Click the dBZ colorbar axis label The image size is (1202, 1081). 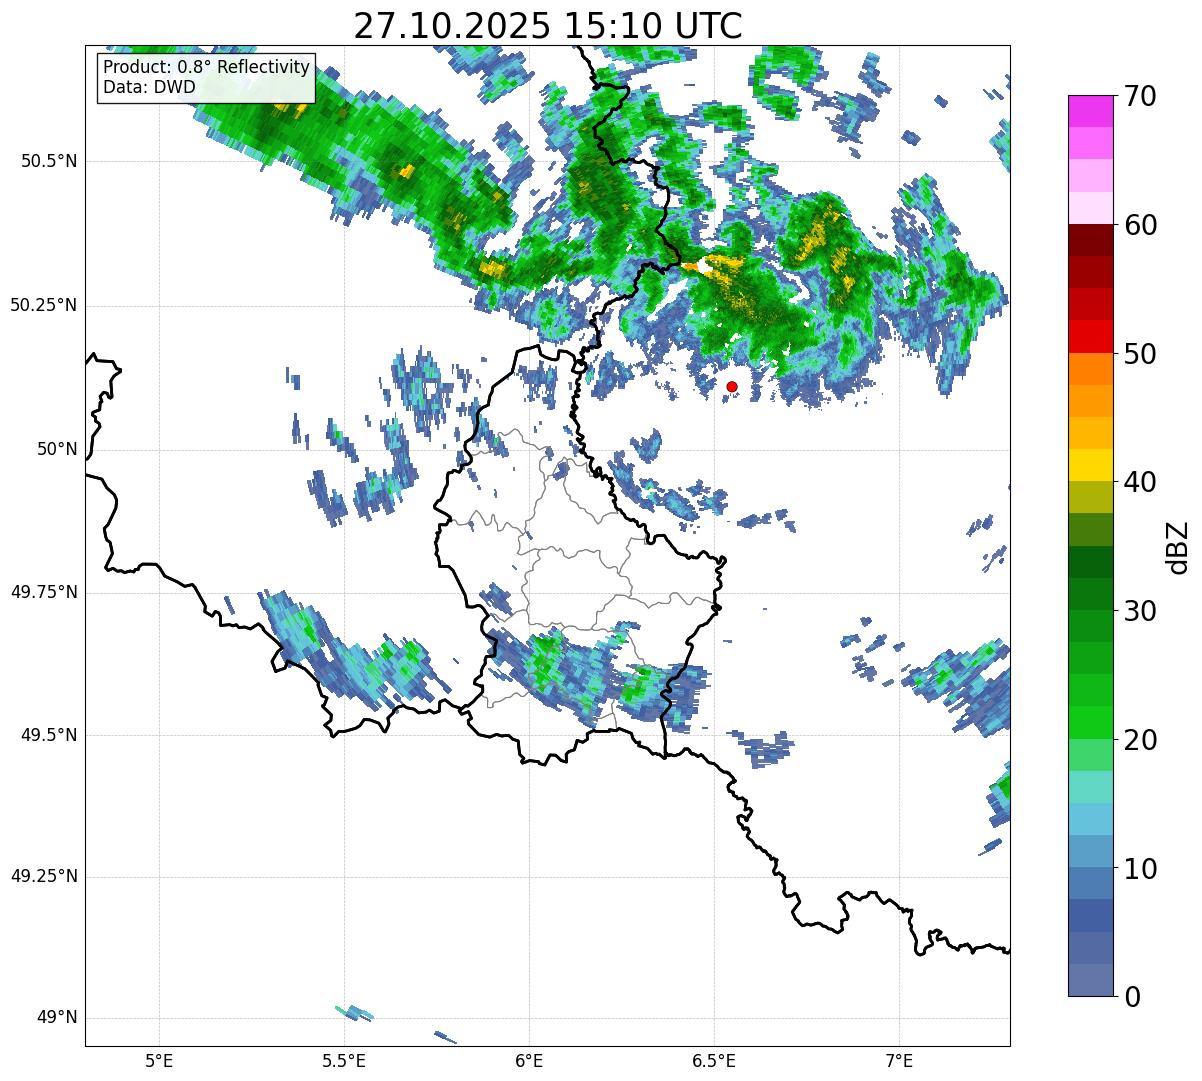[x=1178, y=546]
